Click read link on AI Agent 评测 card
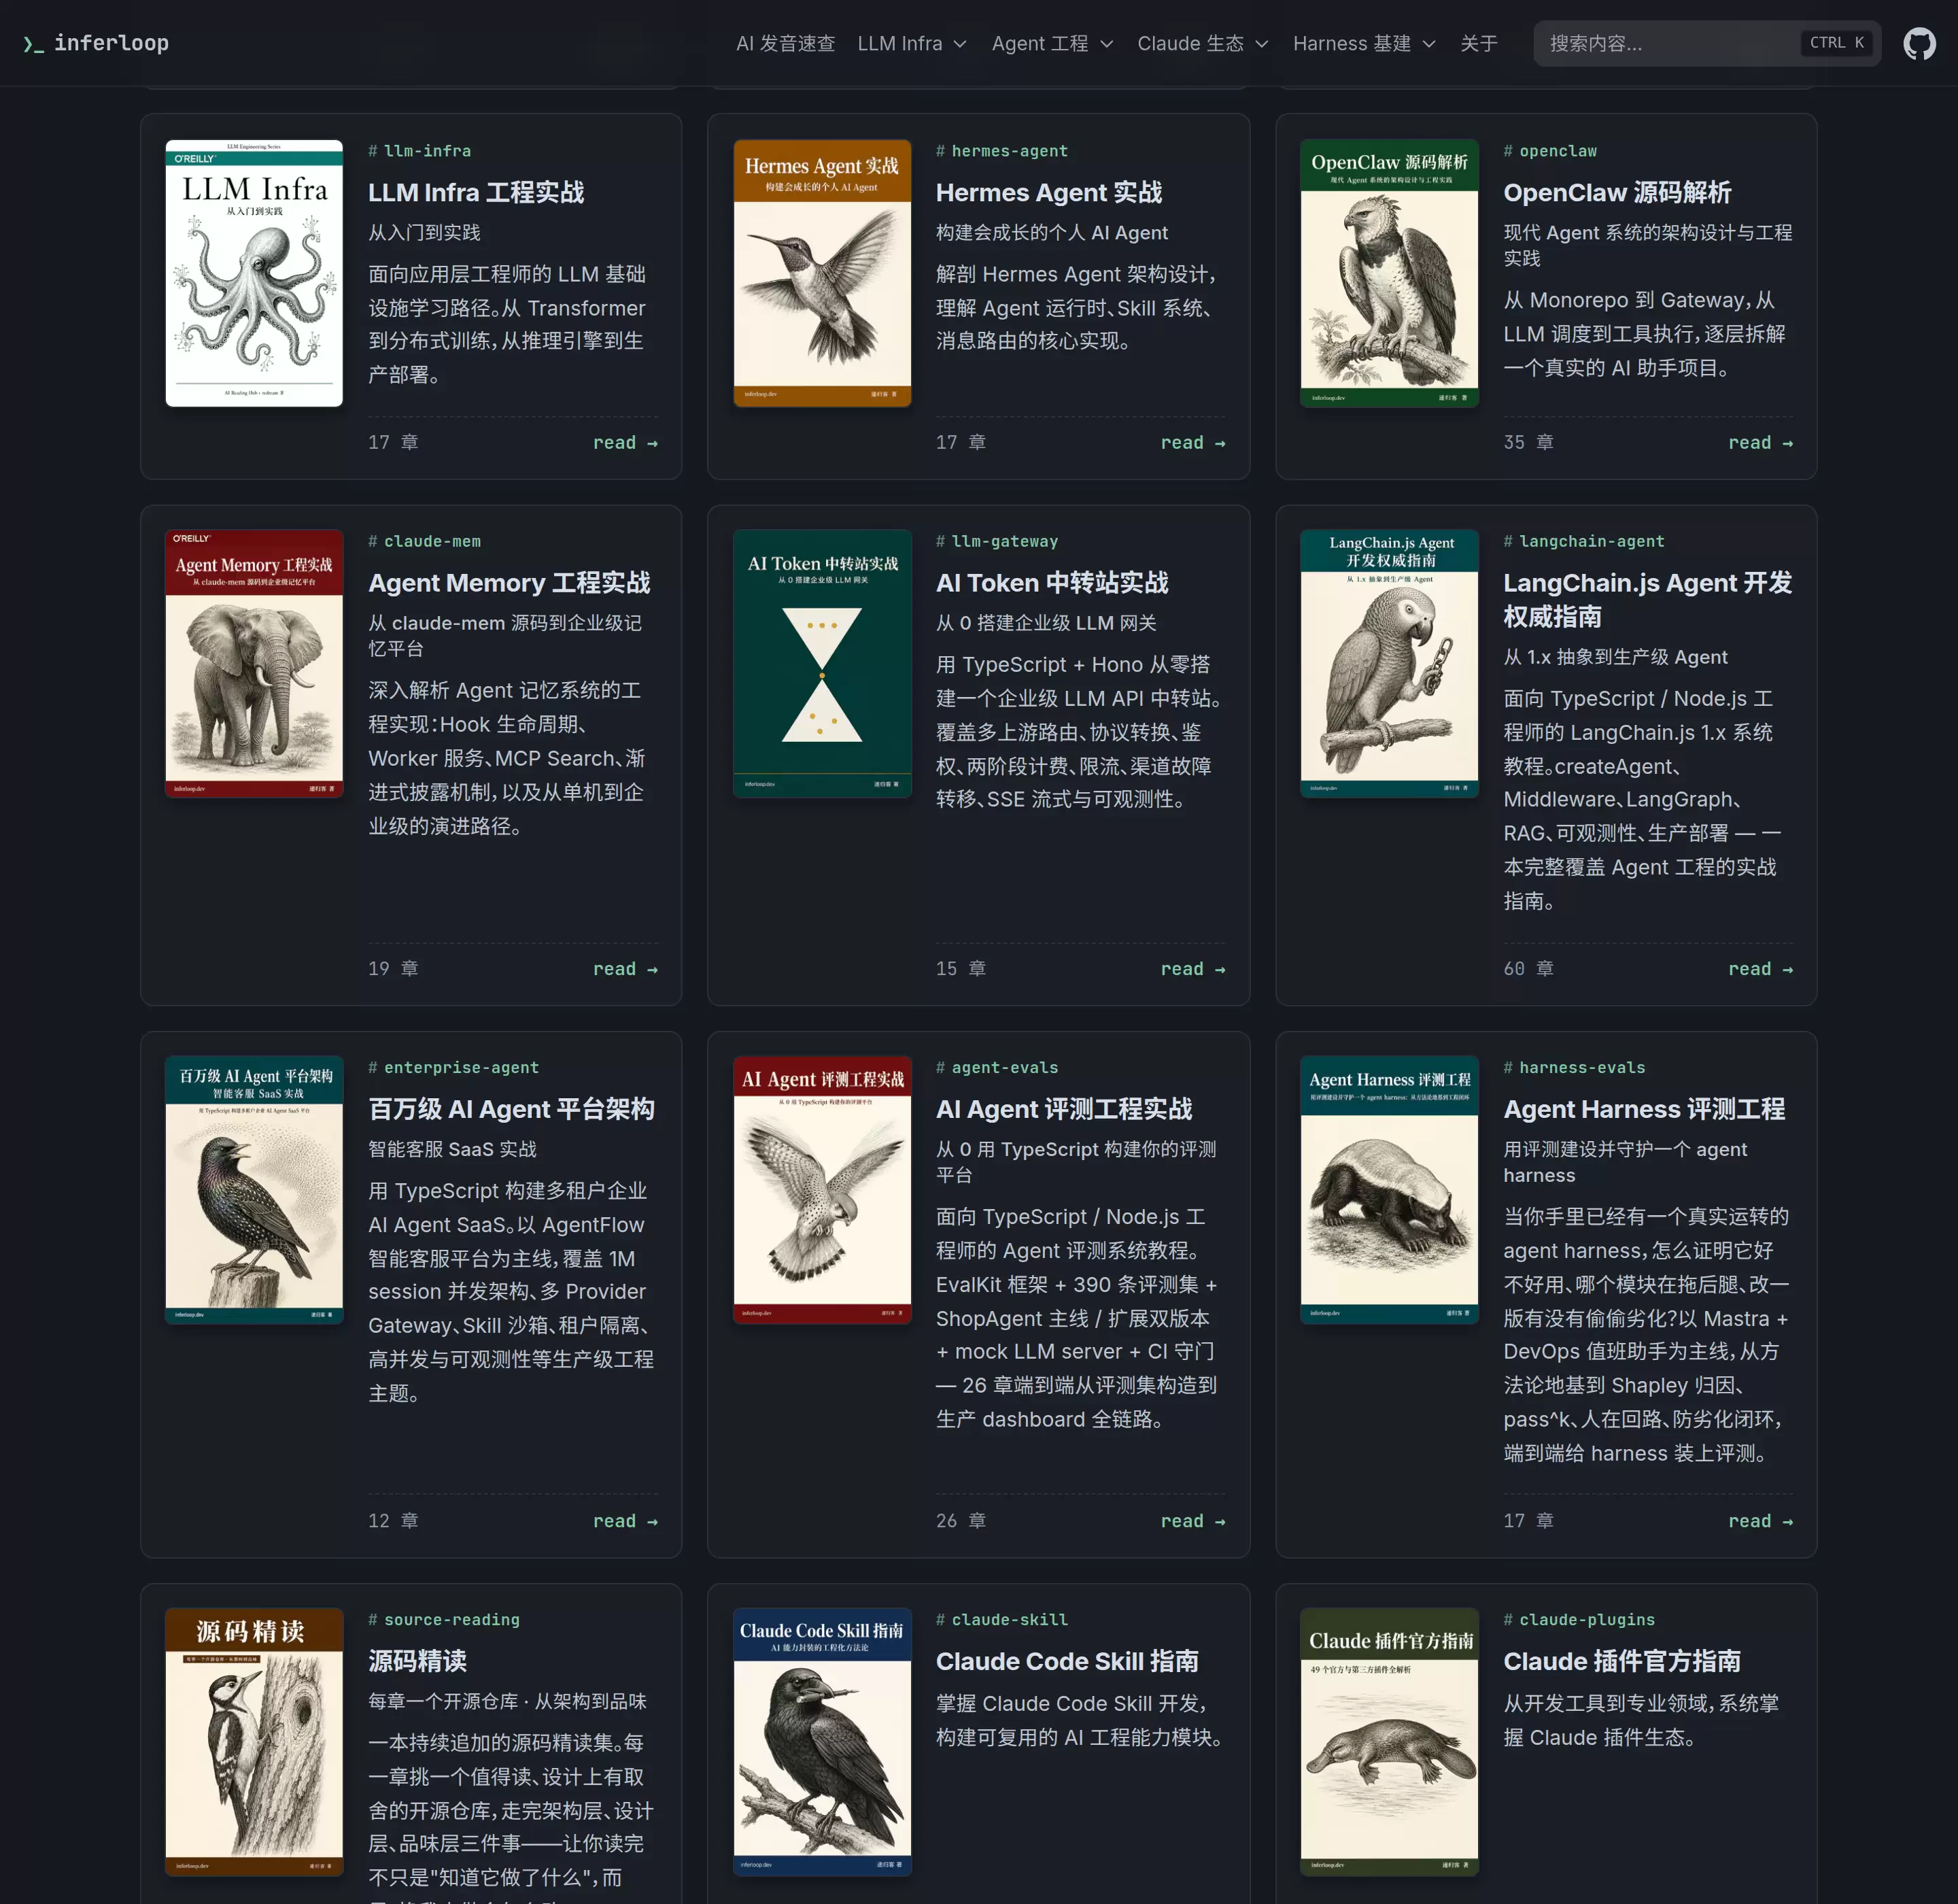 point(1193,1521)
